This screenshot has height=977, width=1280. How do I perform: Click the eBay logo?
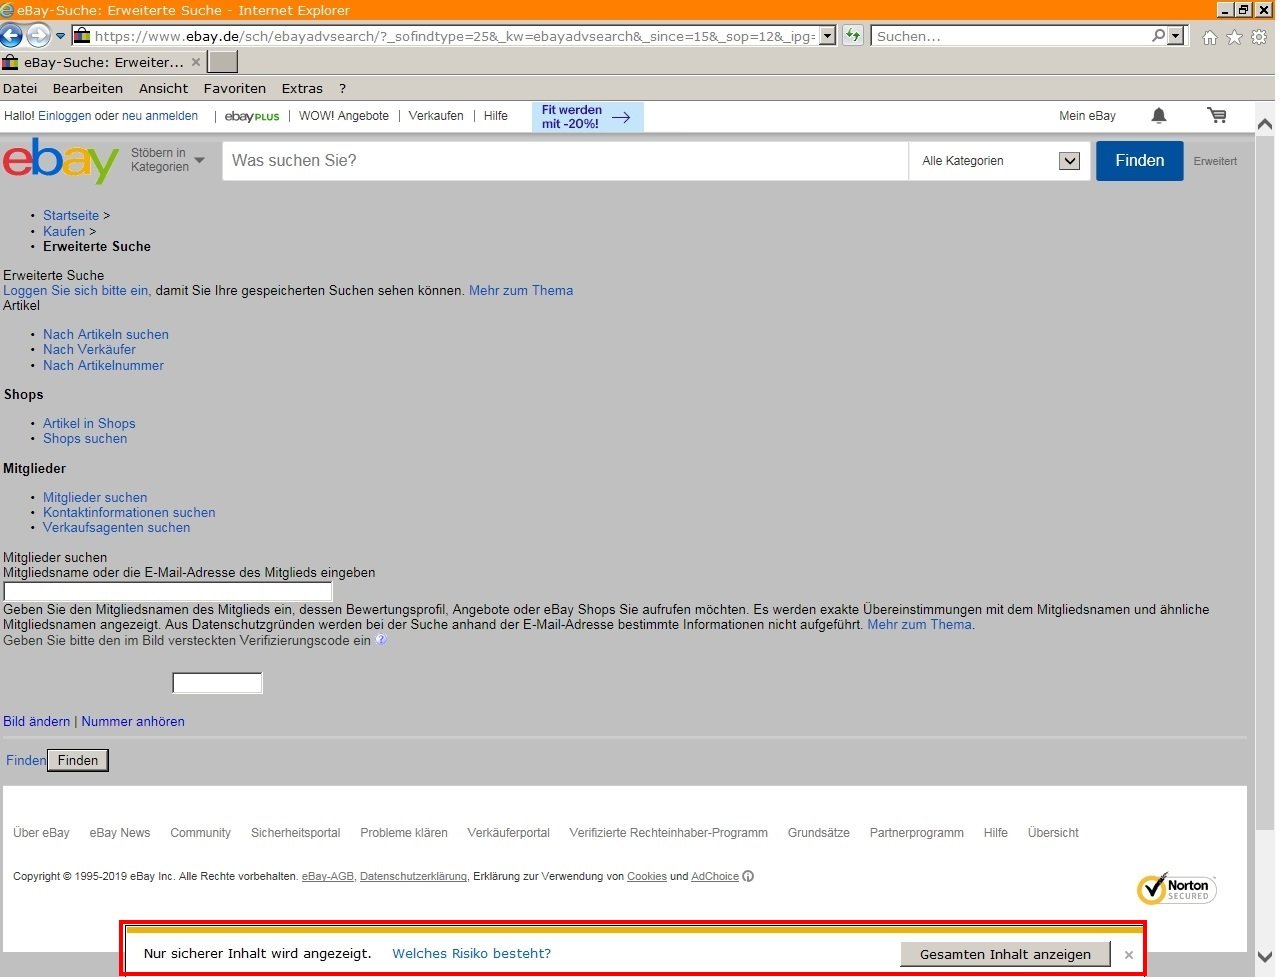click(61, 160)
